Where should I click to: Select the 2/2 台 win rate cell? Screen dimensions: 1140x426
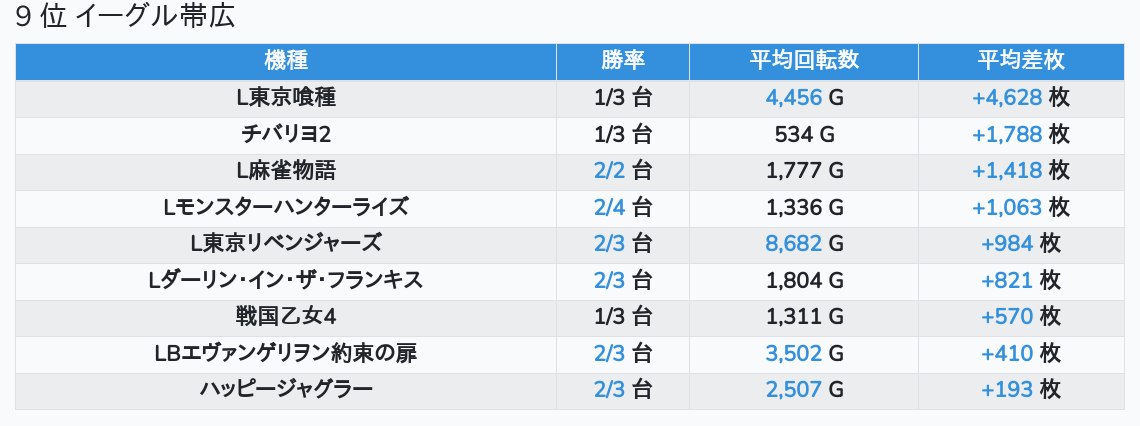622,171
